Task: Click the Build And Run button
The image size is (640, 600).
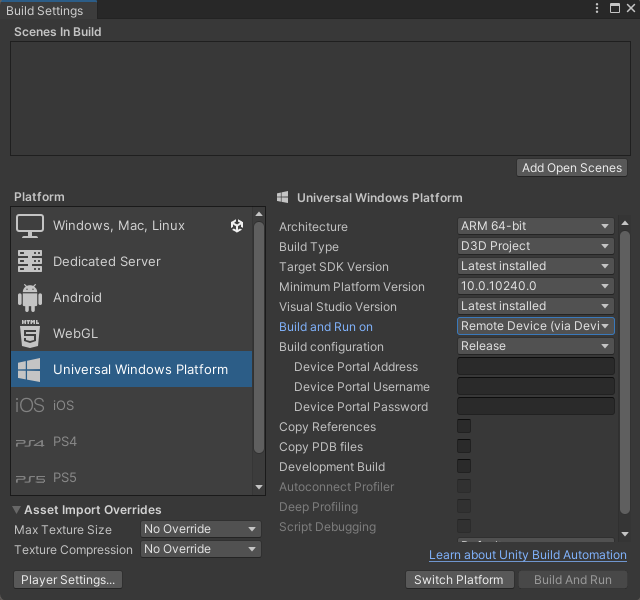Action: coord(573,580)
